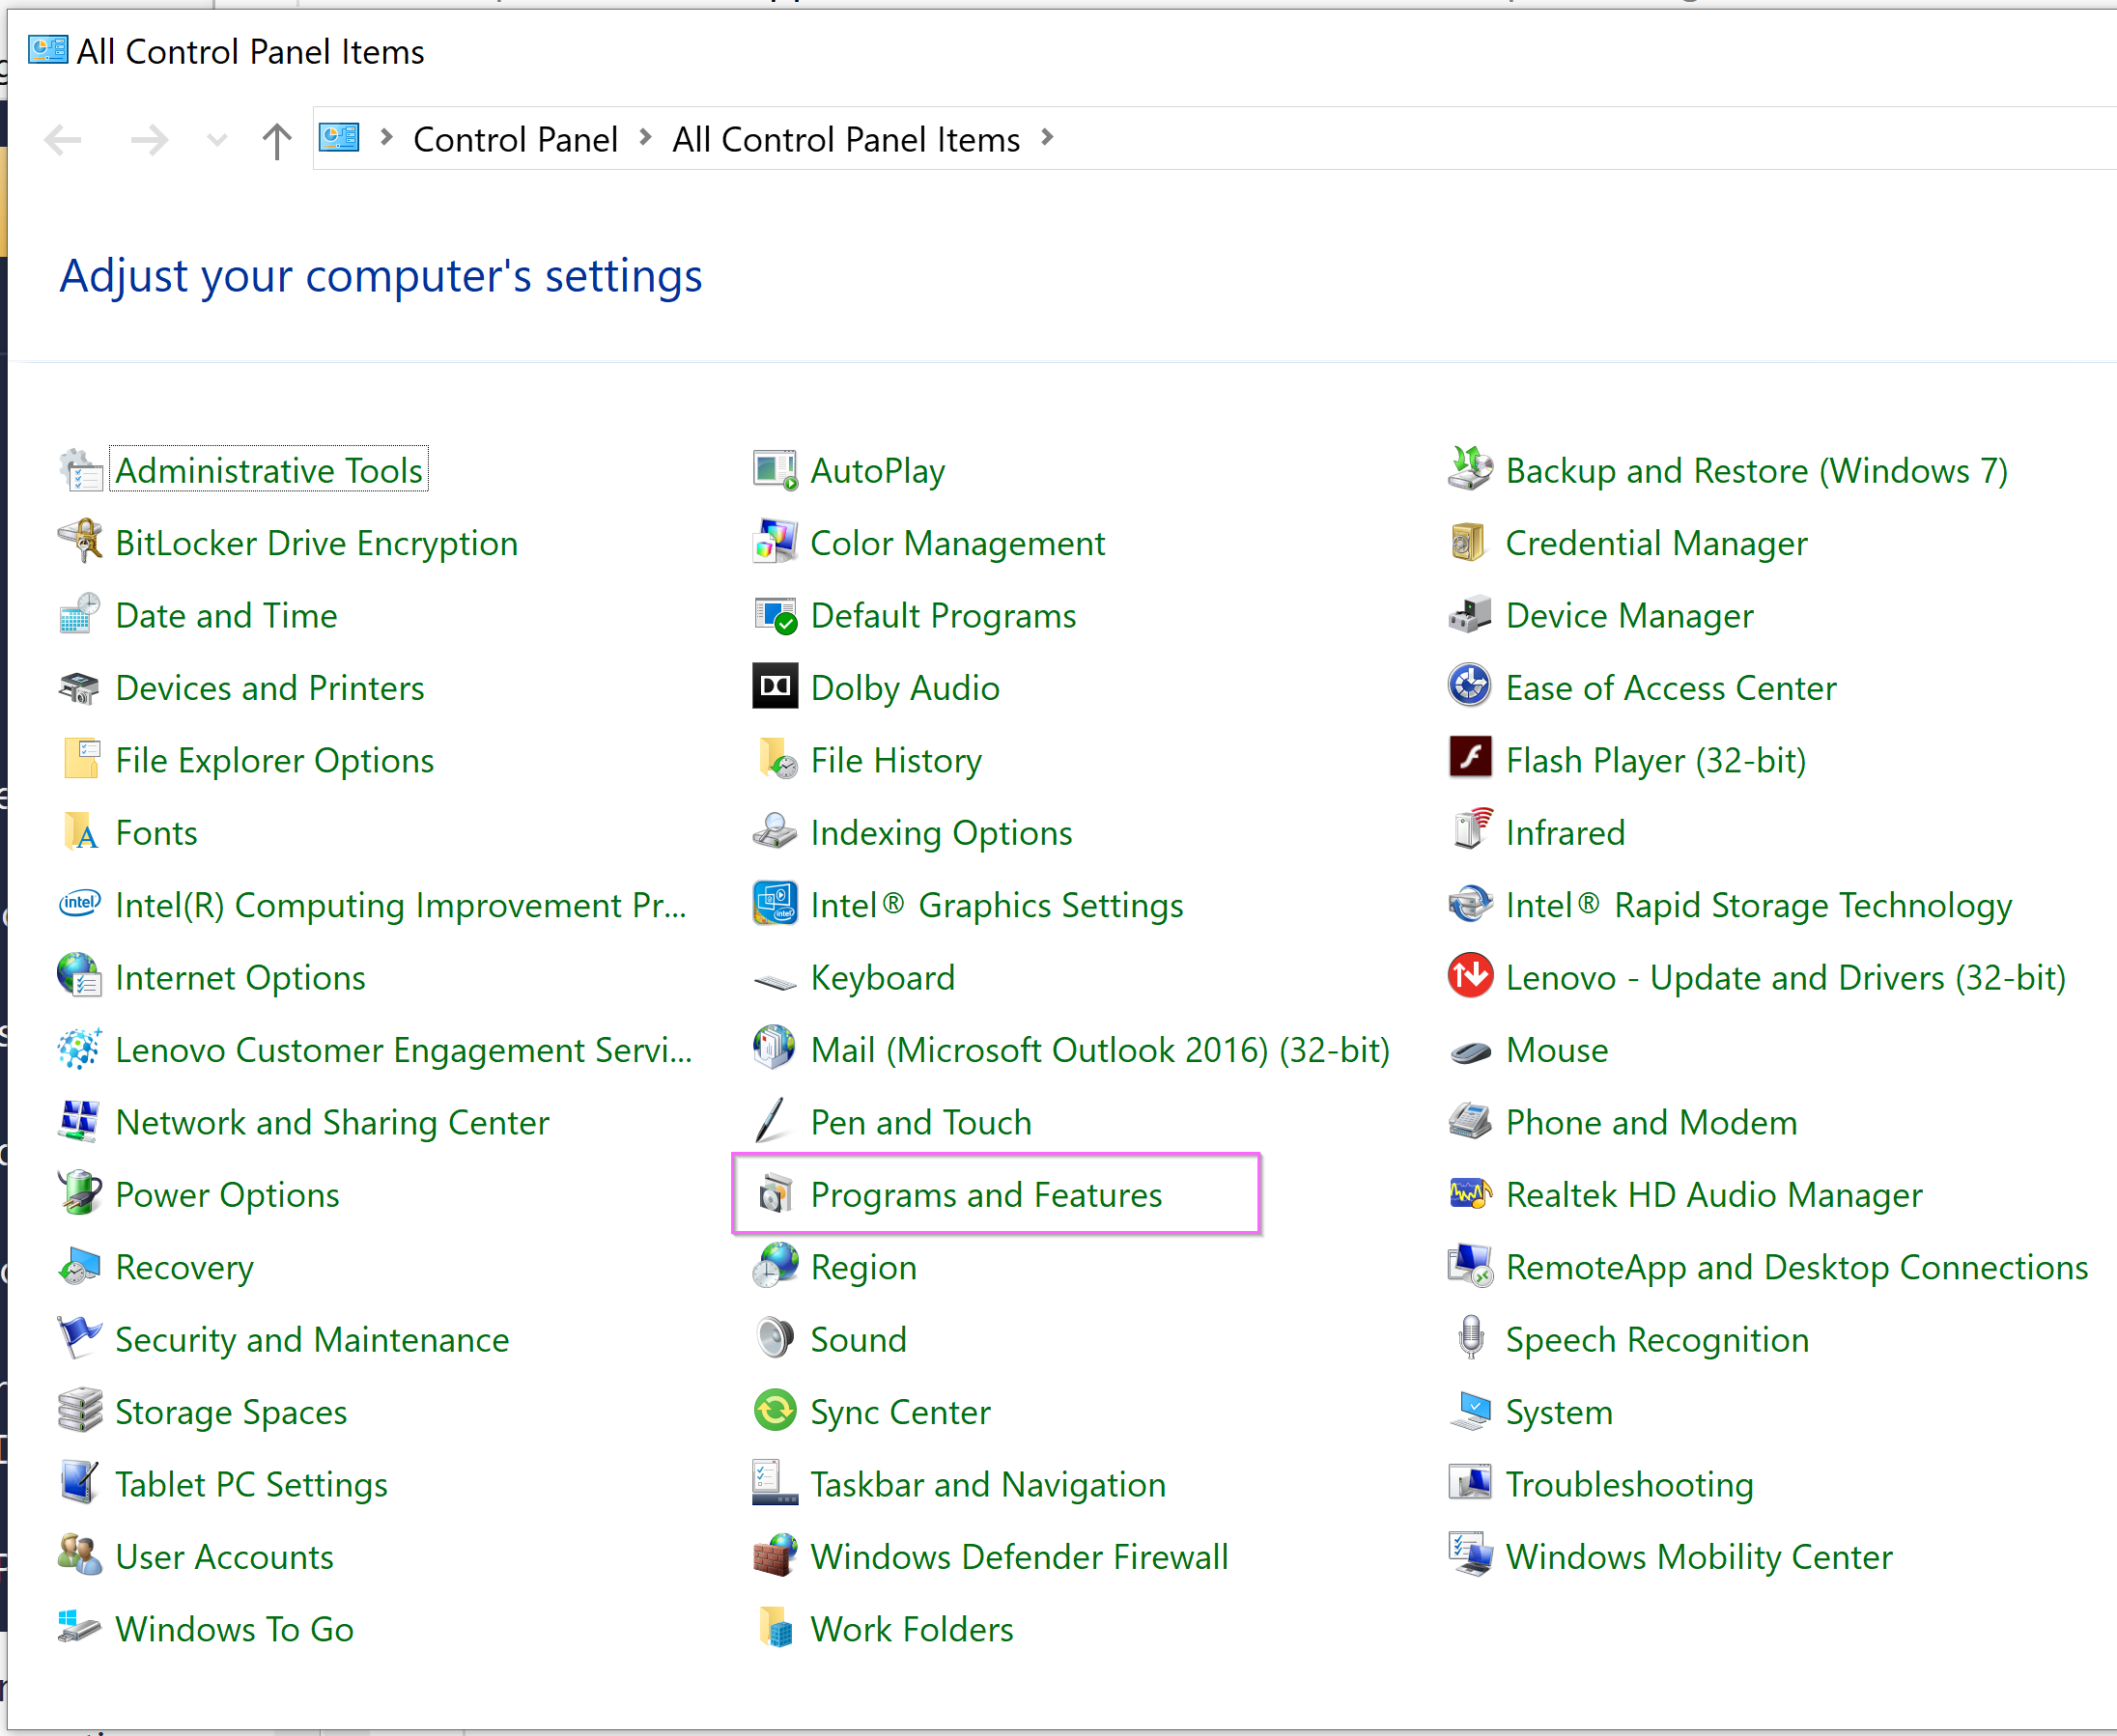Open the System link
Screen dimensions: 2117x1736
click(1559, 1413)
